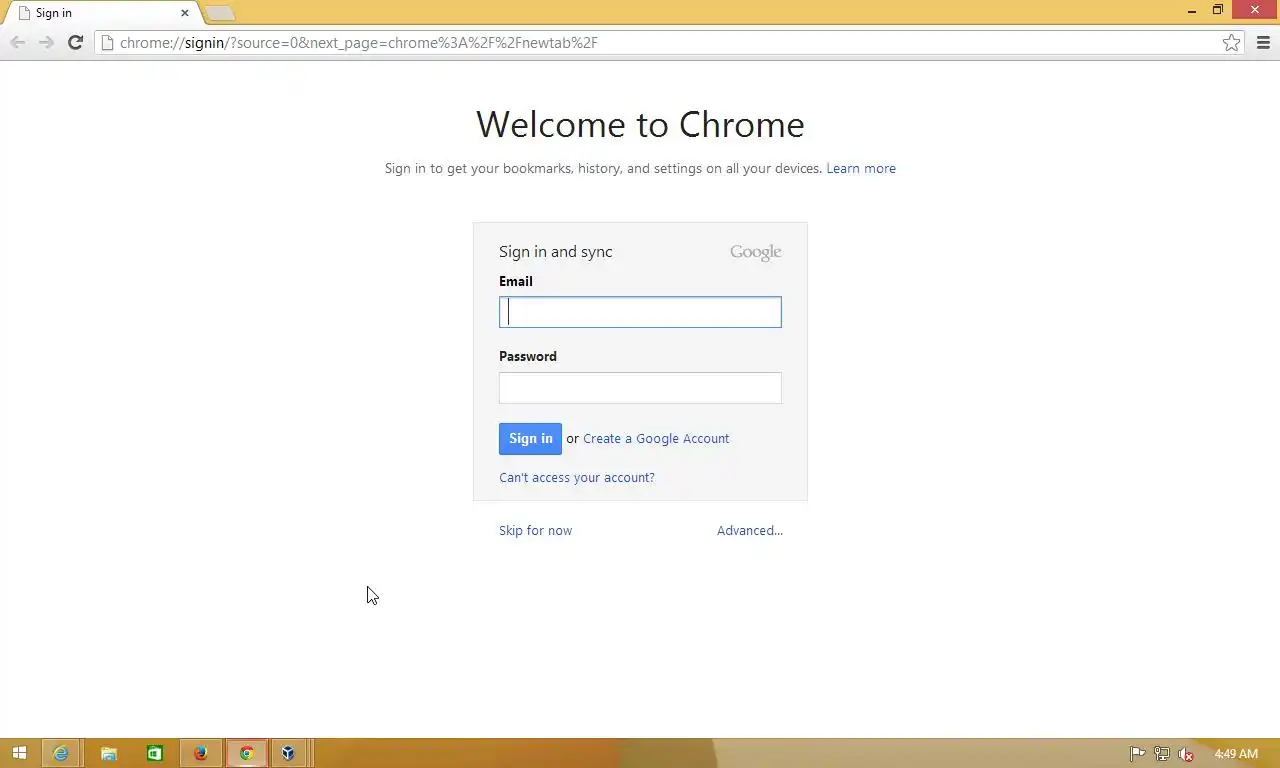
Task: Focus the Email input field
Action: 640,312
